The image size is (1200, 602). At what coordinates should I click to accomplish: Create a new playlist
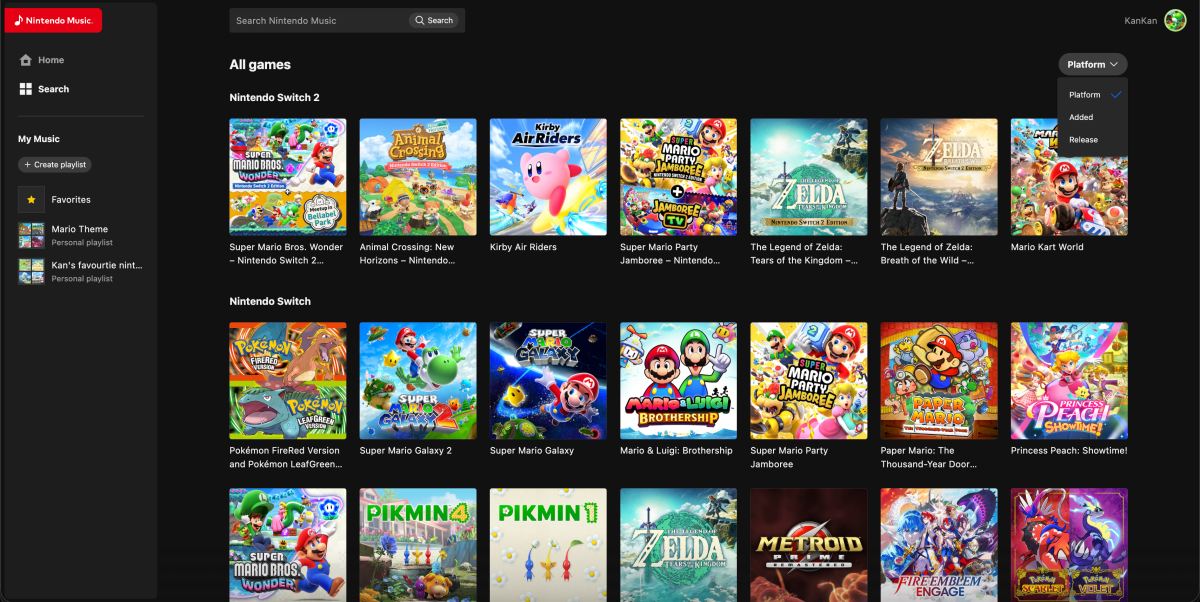[54, 164]
